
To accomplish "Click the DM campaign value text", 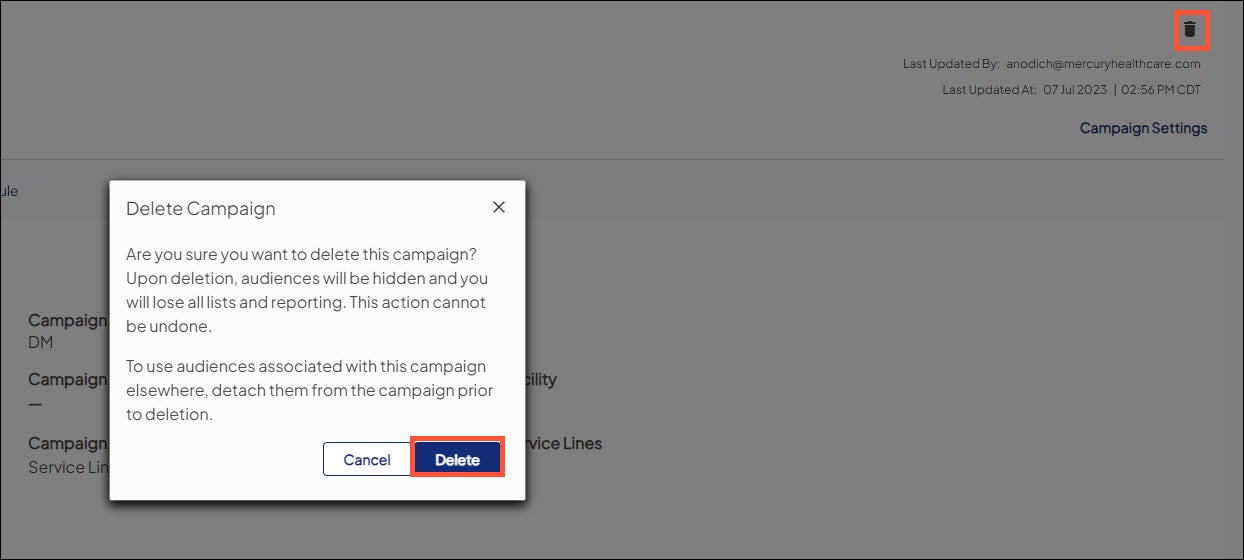I will pos(40,342).
